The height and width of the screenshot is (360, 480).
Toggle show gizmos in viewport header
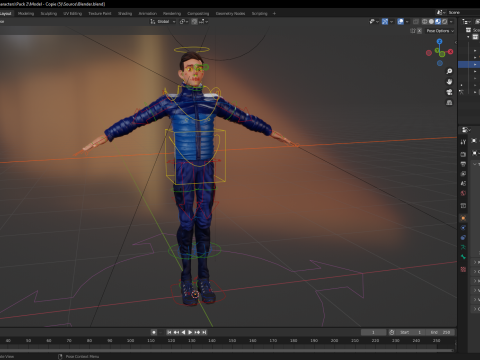(385, 22)
